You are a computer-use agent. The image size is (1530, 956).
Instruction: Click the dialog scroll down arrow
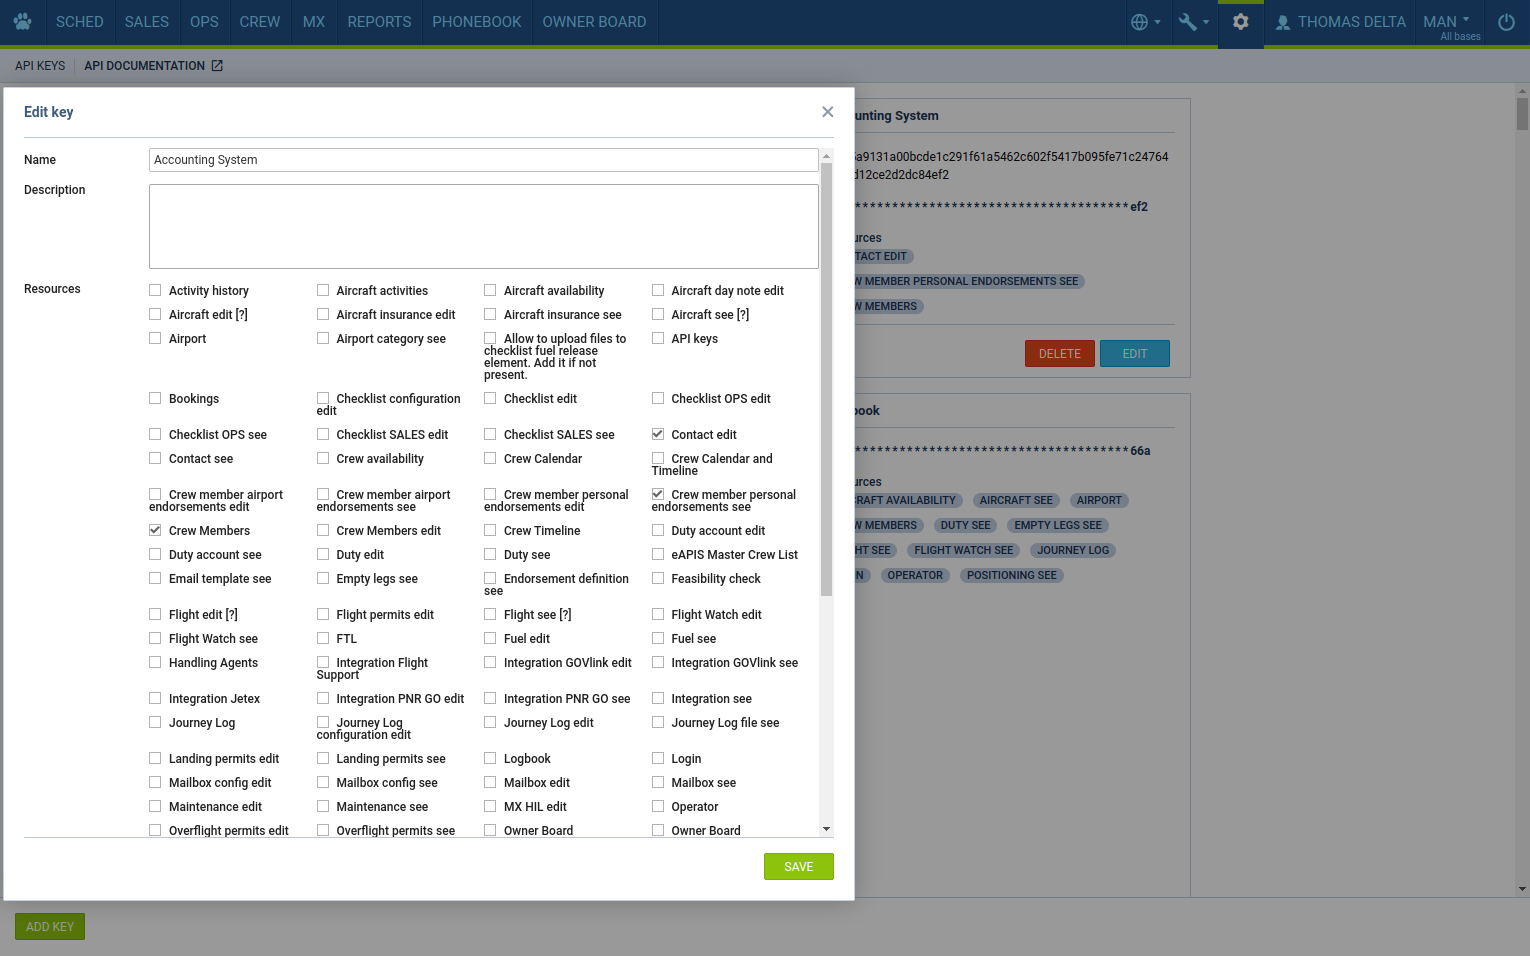click(826, 829)
